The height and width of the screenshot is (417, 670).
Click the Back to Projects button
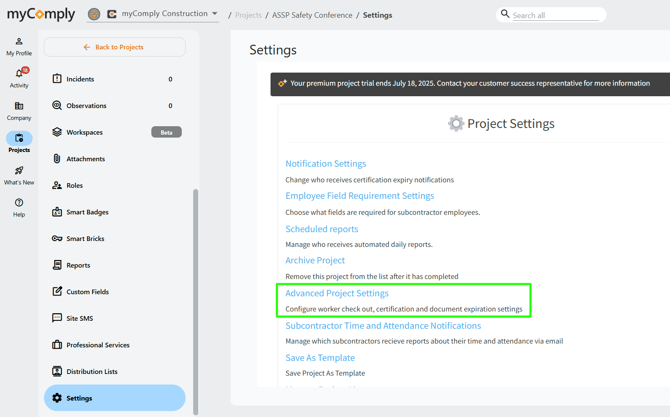[114, 47]
